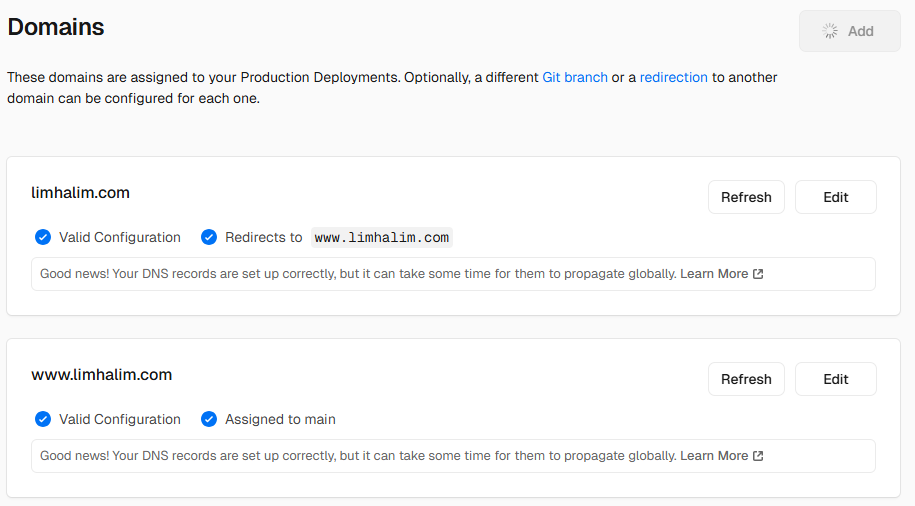Open the Git branch link

click(x=575, y=78)
